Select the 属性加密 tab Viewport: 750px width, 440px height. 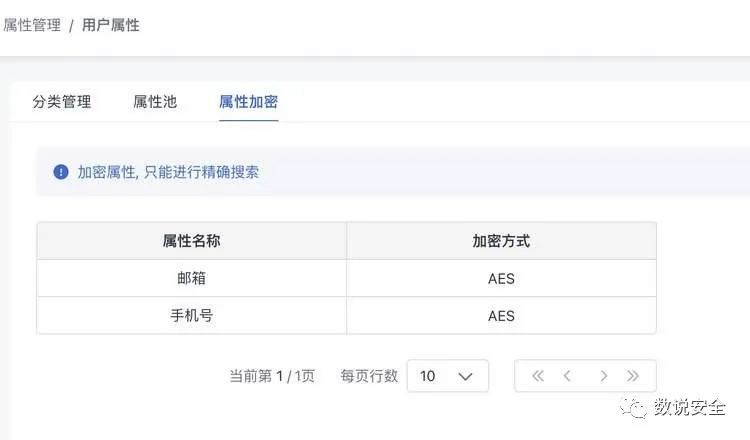tap(249, 101)
